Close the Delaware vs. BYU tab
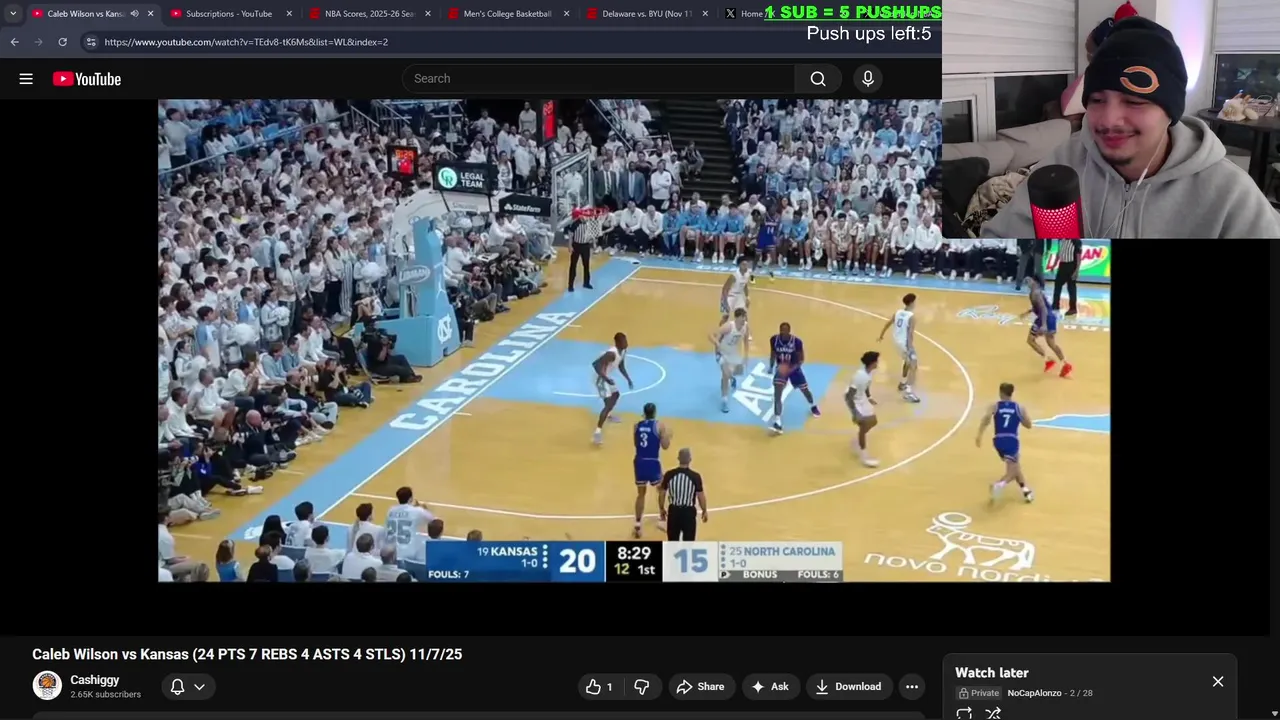The image size is (1280, 720). (705, 14)
